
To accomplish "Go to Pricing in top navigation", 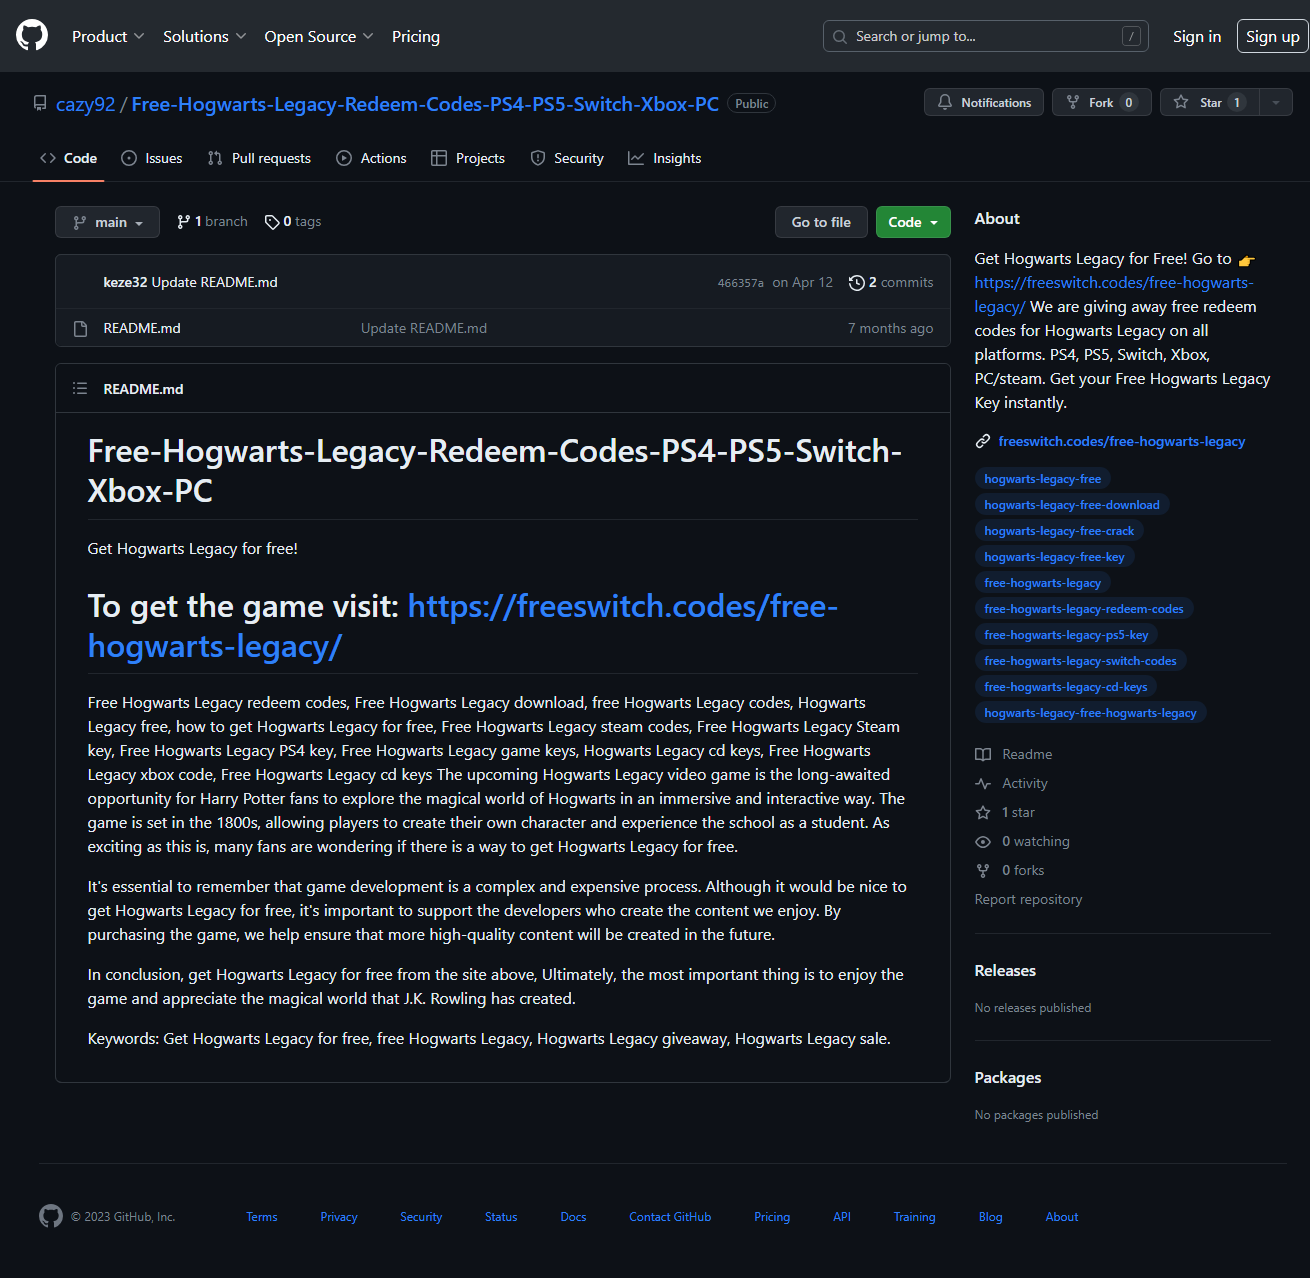I will pos(416,36).
